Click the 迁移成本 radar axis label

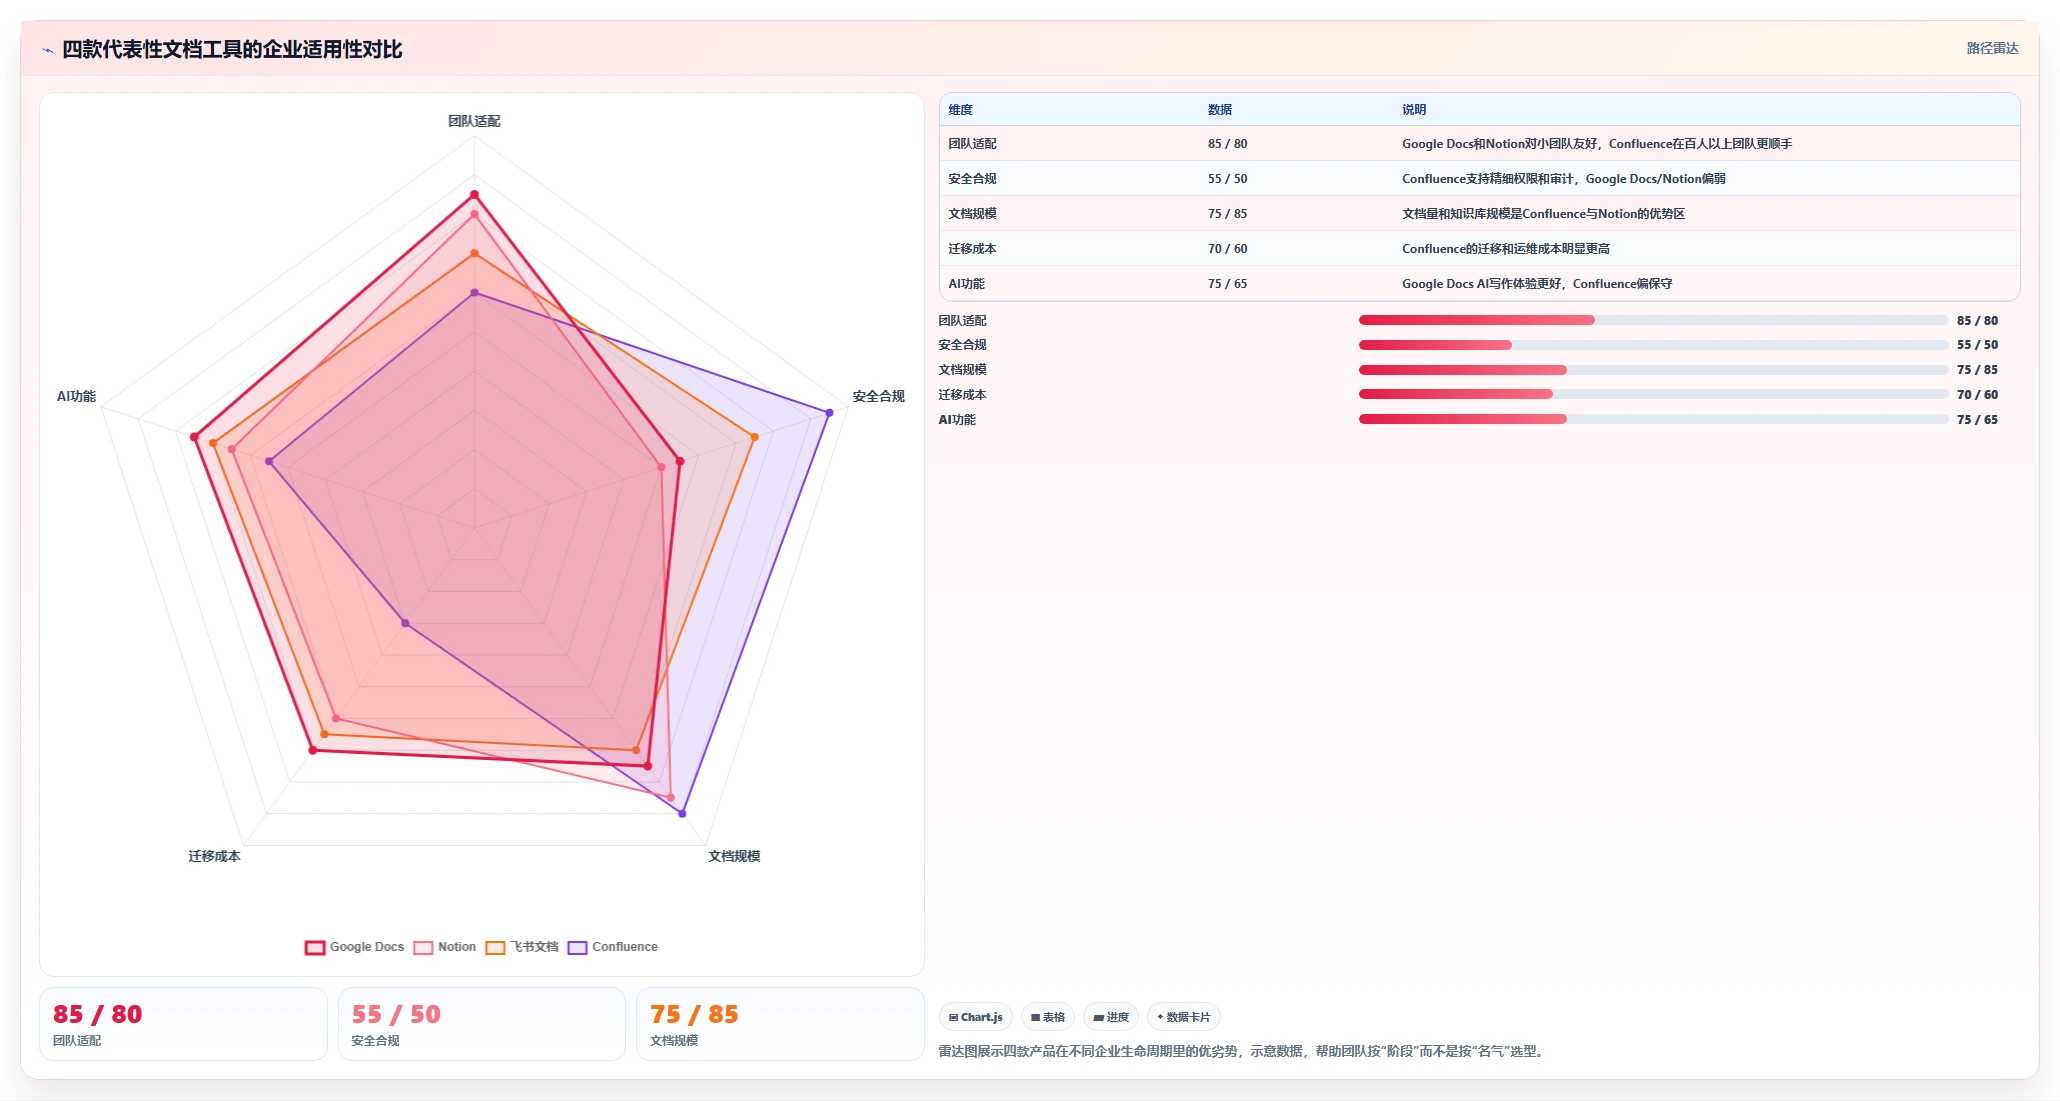pos(214,856)
